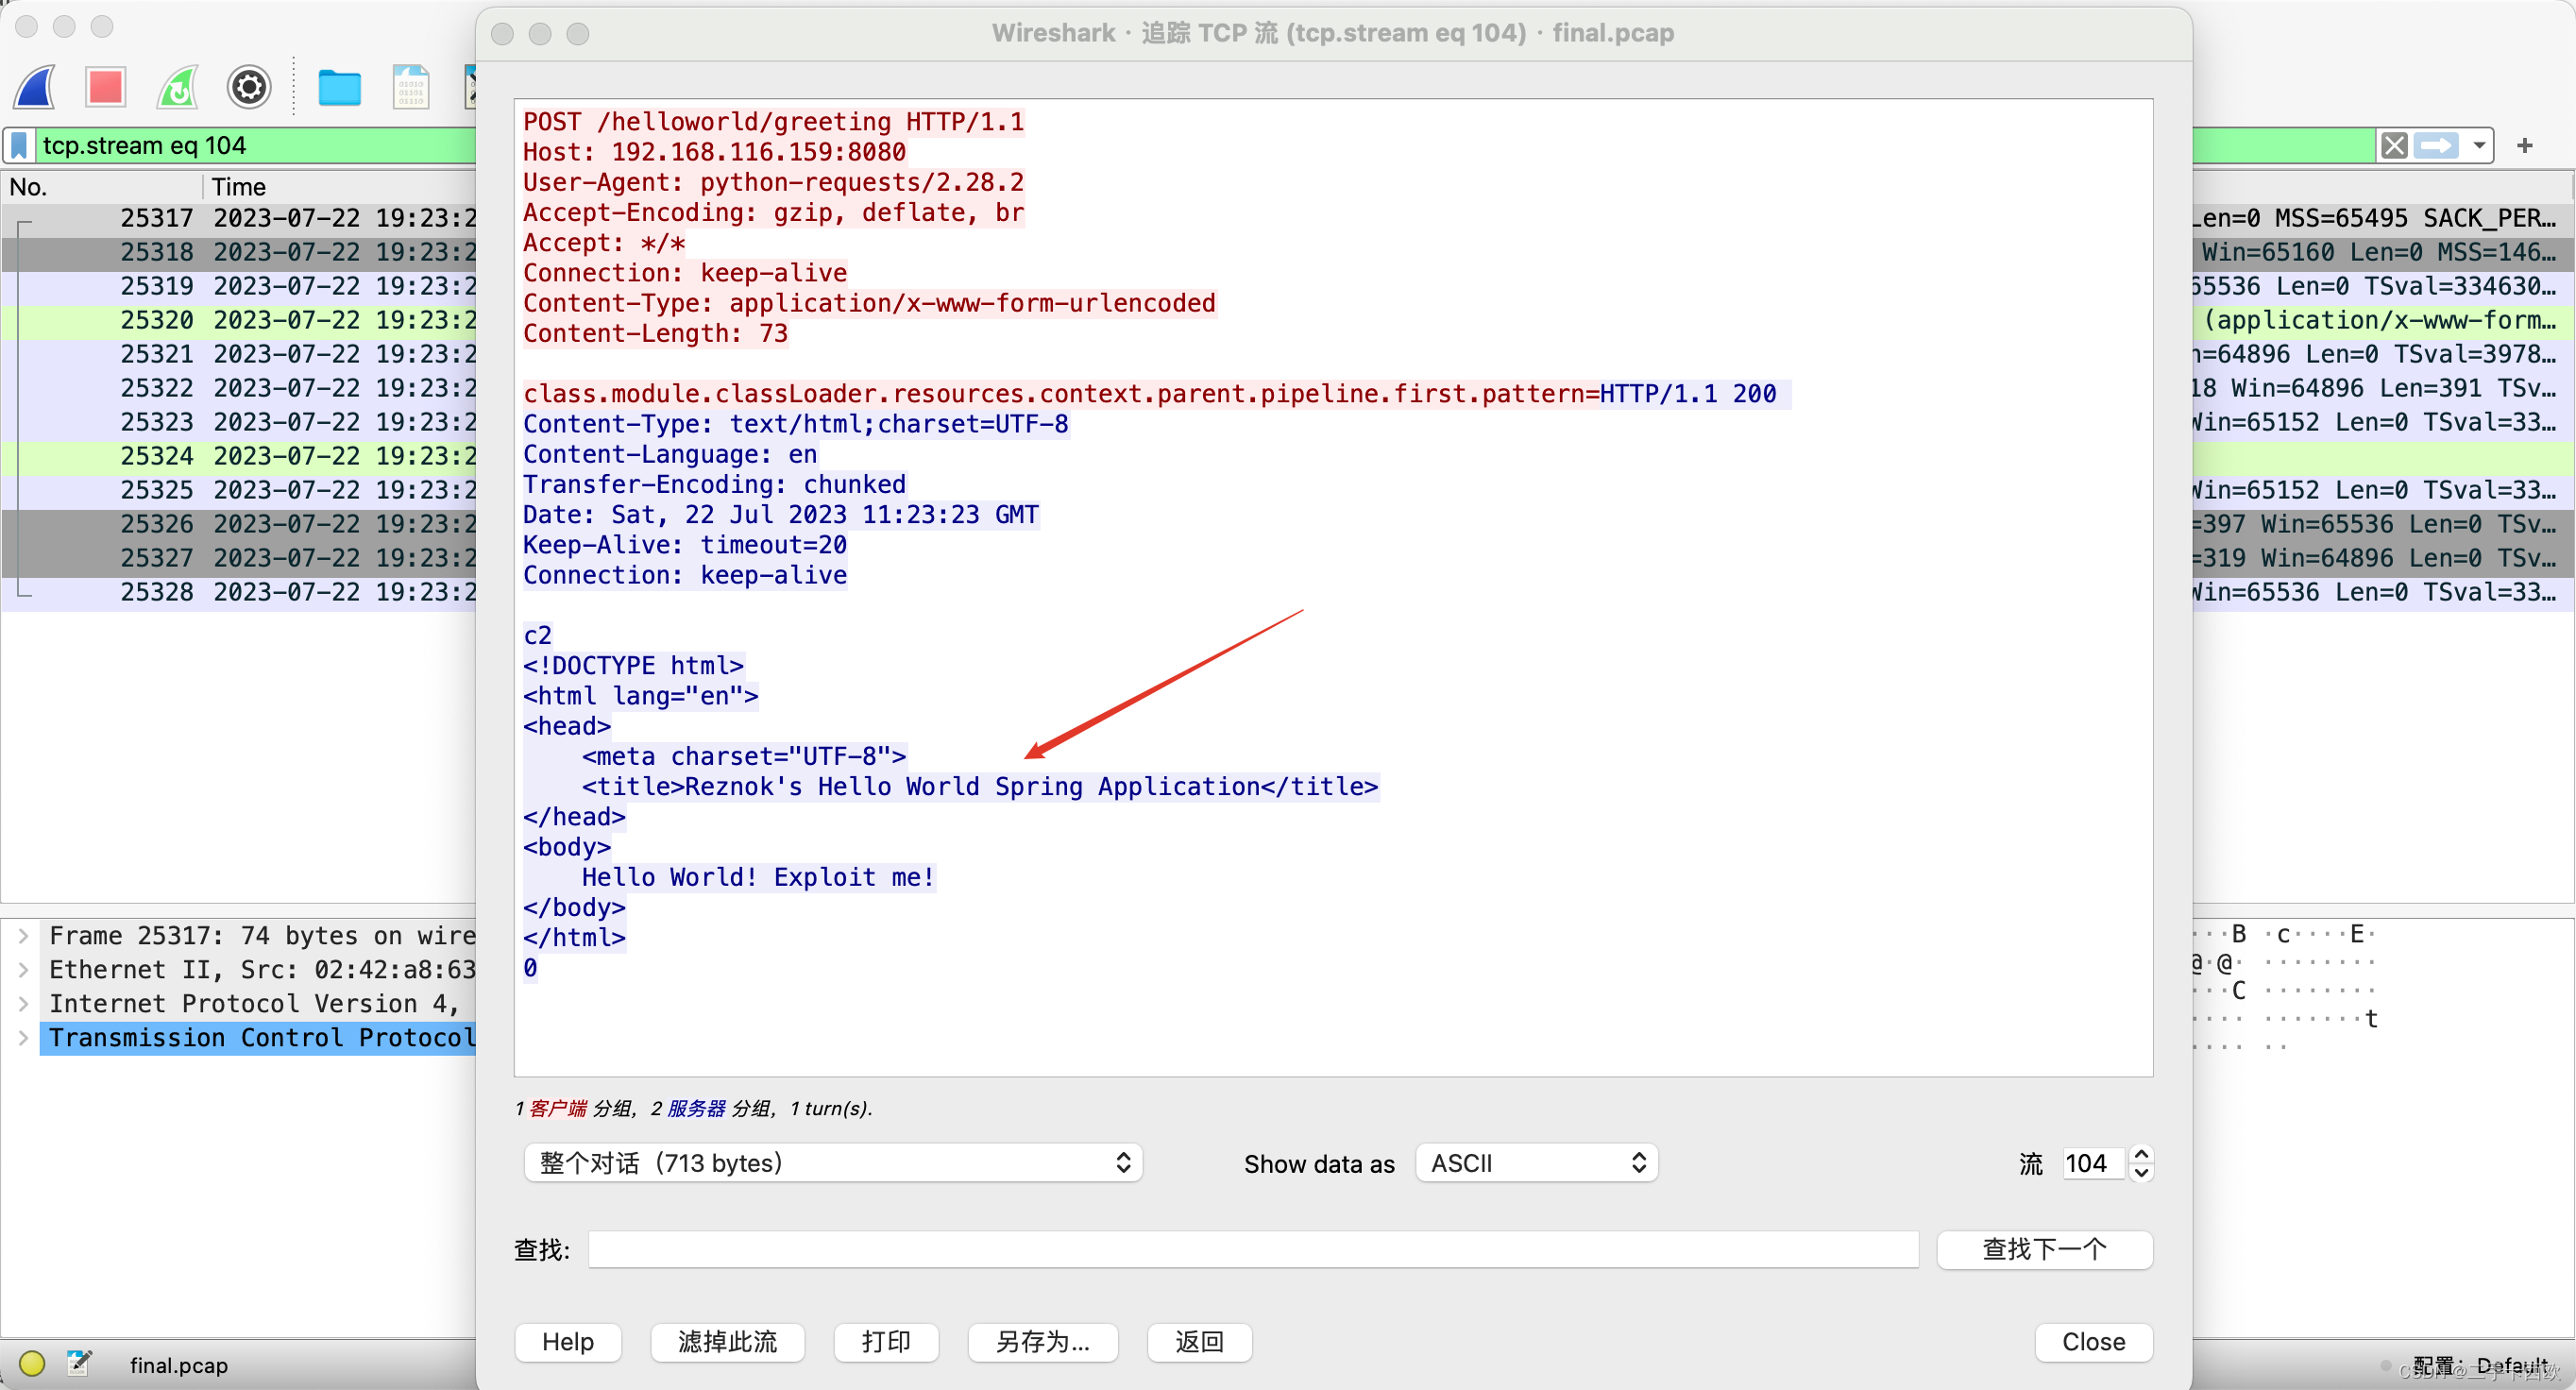Click the filter bookmark icon
This screenshot has height=1390, width=2576.
tap(19, 146)
